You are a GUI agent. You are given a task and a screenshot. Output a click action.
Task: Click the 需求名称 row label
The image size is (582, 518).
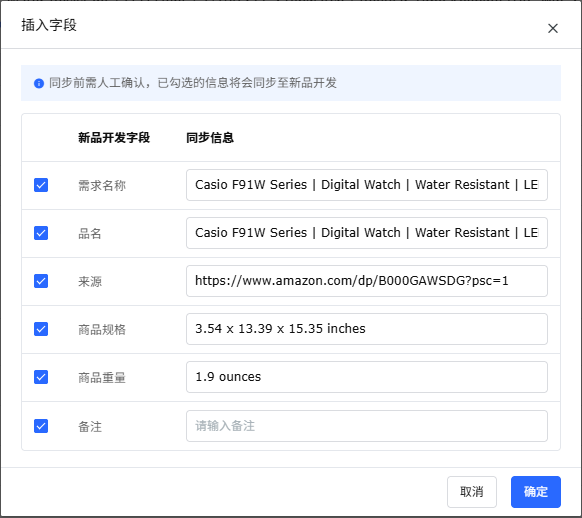click(102, 185)
